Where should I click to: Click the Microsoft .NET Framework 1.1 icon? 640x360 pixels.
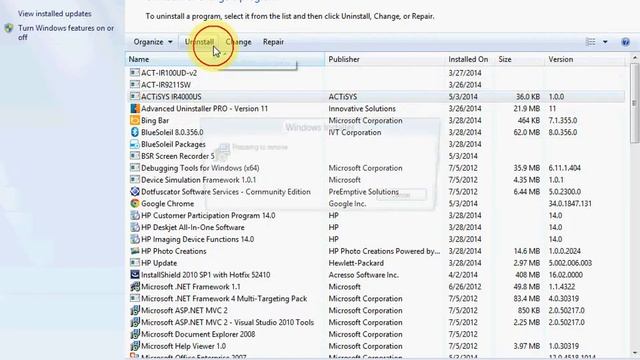[x=135, y=287]
